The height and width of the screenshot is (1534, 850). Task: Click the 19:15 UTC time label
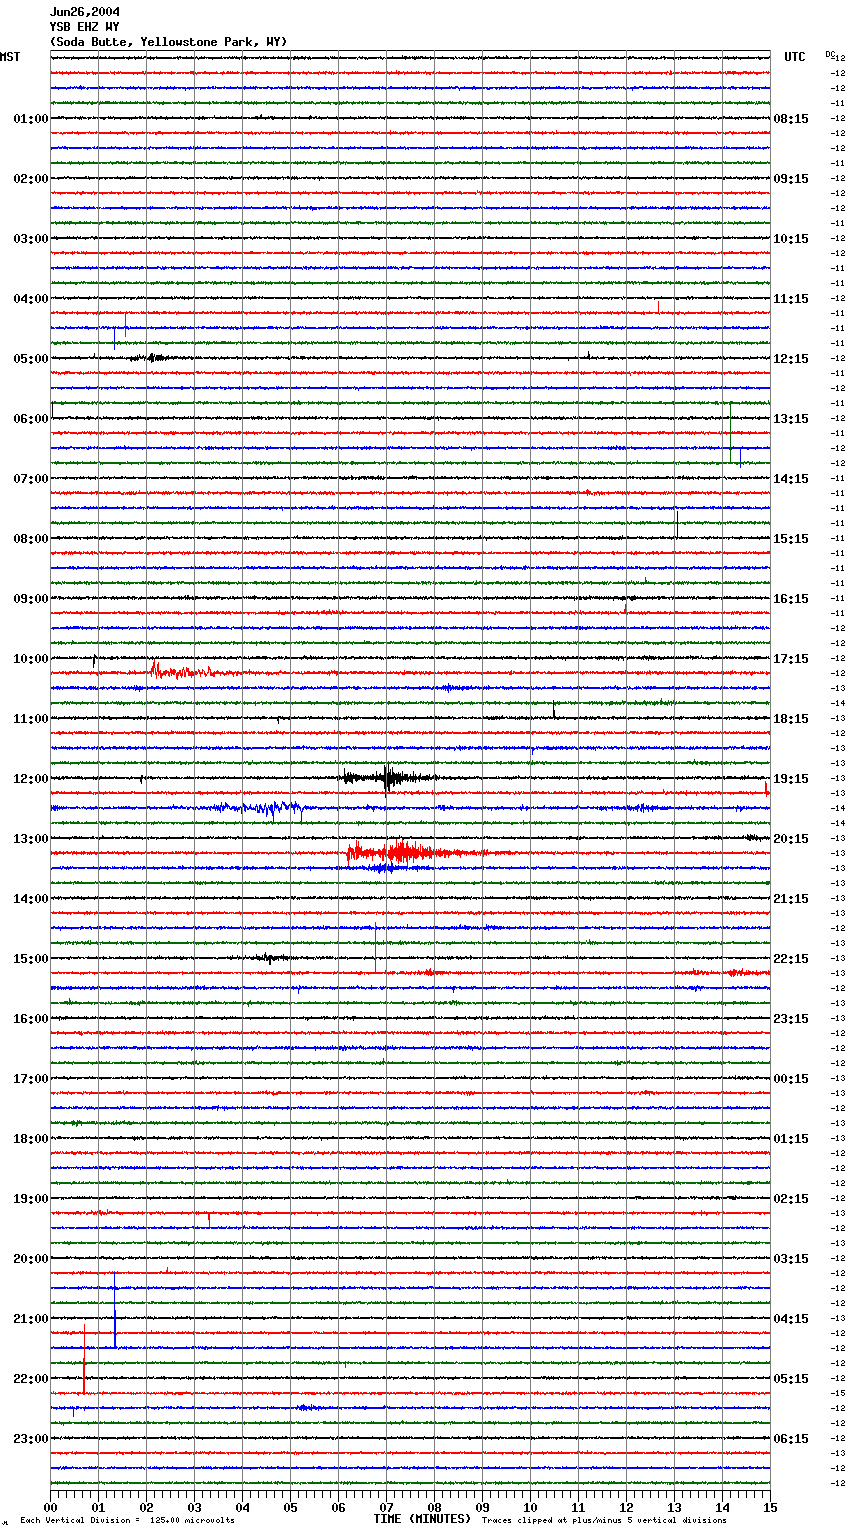(x=791, y=779)
